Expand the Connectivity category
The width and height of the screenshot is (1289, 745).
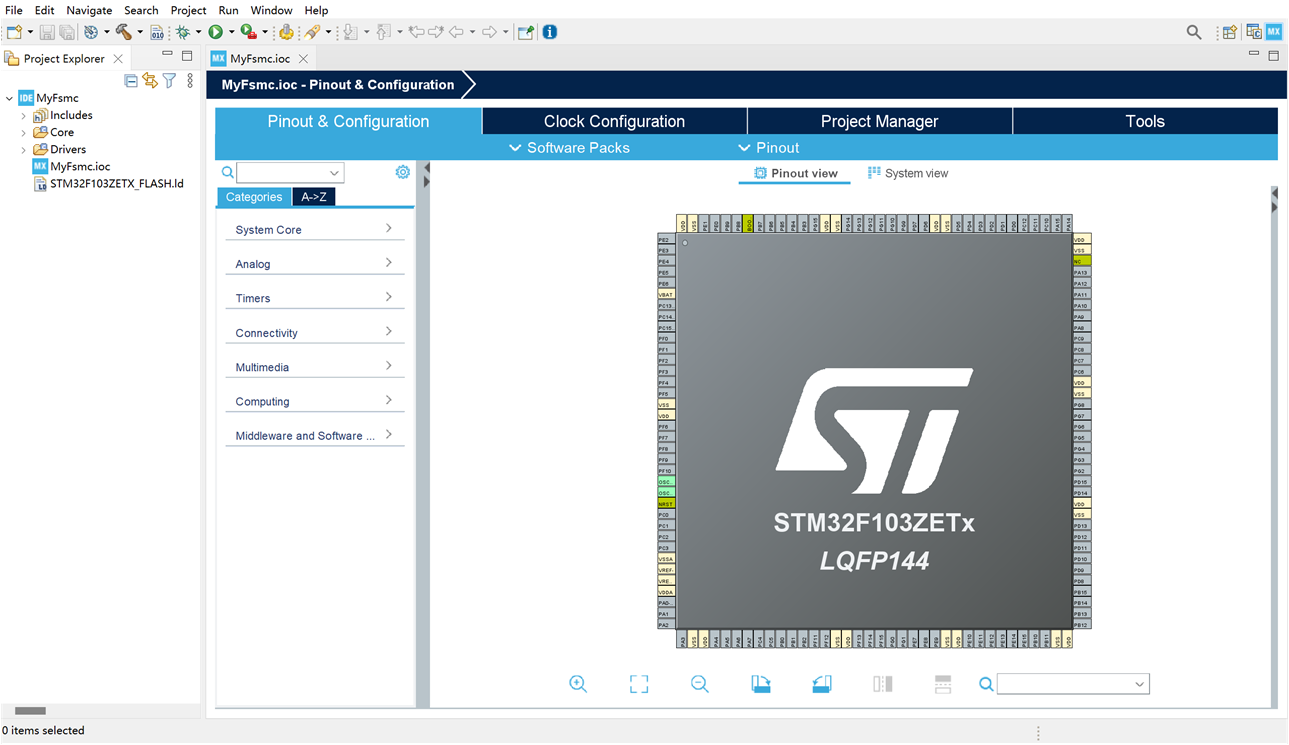point(314,332)
